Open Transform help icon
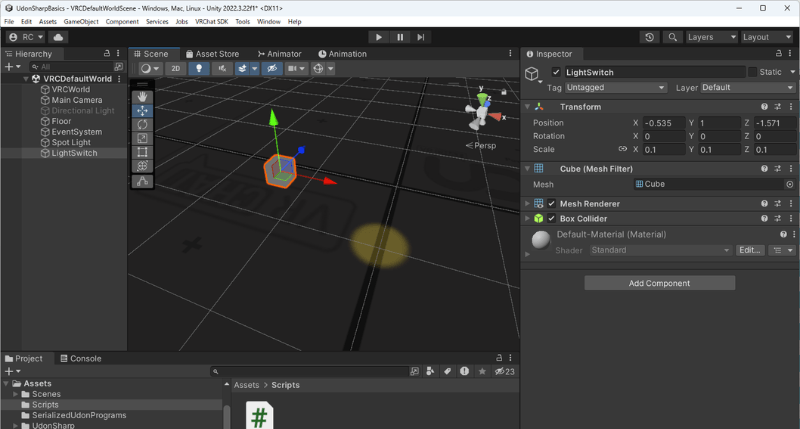This screenshot has height=429, width=800. pos(764,107)
